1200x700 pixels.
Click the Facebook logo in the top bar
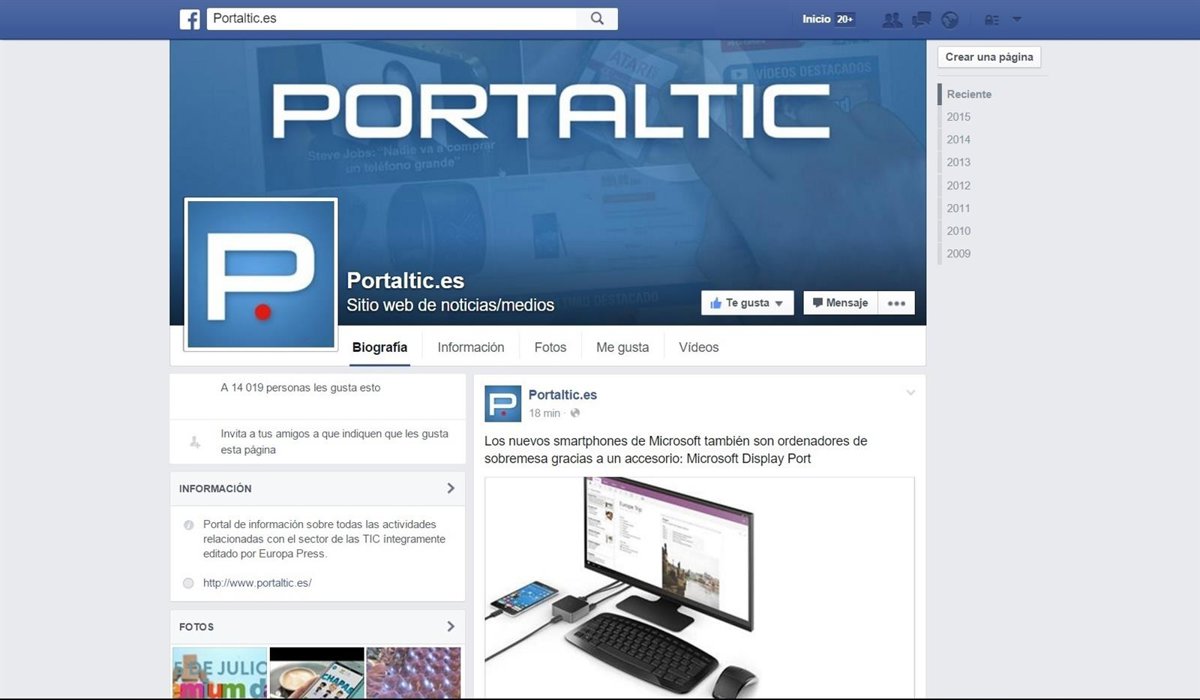(190, 19)
